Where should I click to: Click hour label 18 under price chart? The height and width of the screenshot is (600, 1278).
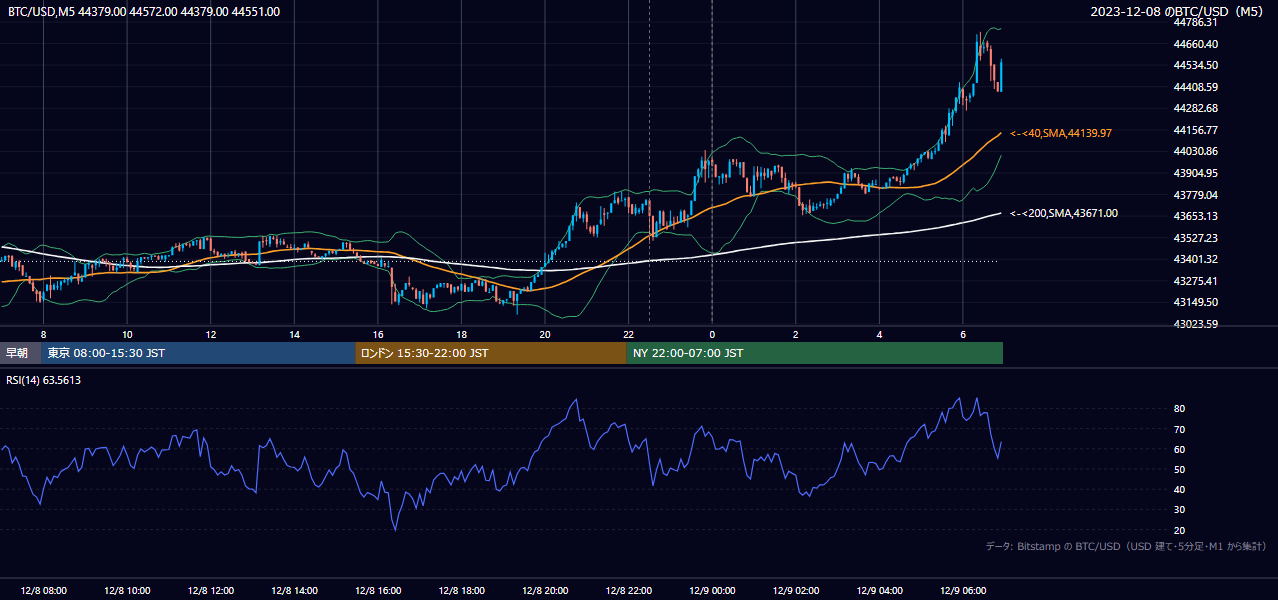[461, 334]
